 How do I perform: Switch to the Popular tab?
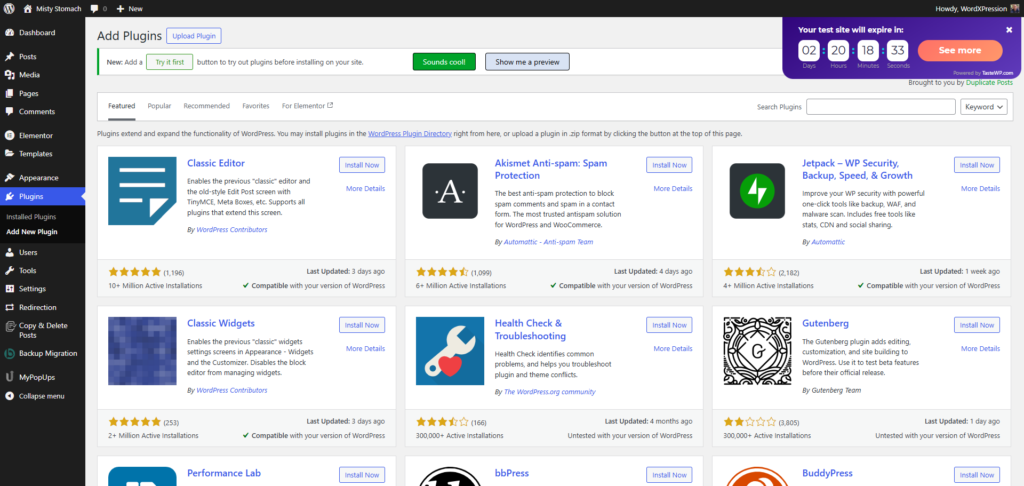pos(159,106)
